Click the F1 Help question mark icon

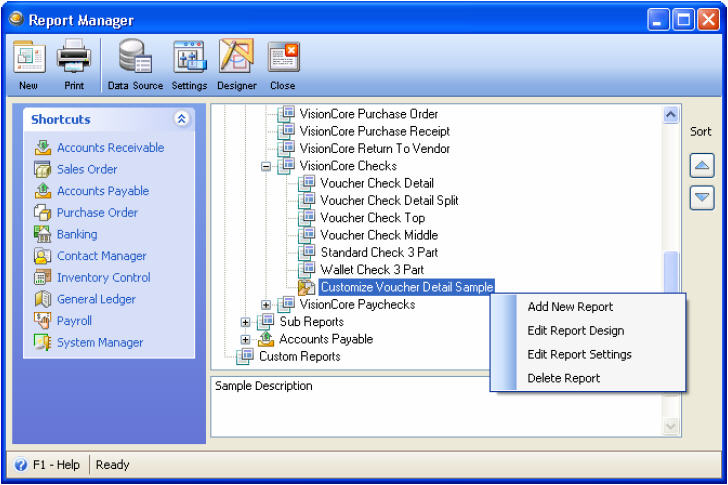tap(21, 465)
